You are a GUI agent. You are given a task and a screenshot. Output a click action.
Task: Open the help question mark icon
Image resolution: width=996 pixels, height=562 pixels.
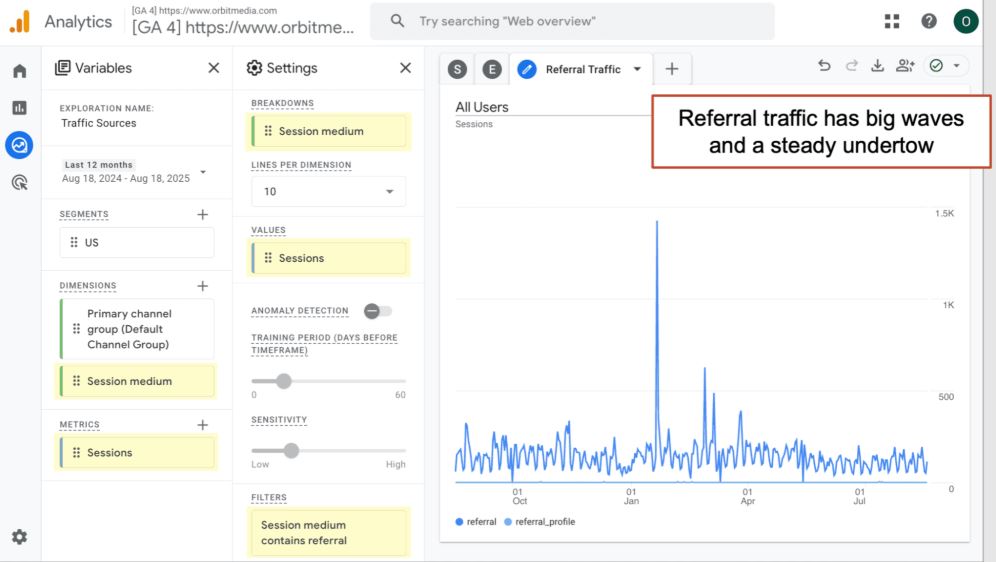(929, 21)
